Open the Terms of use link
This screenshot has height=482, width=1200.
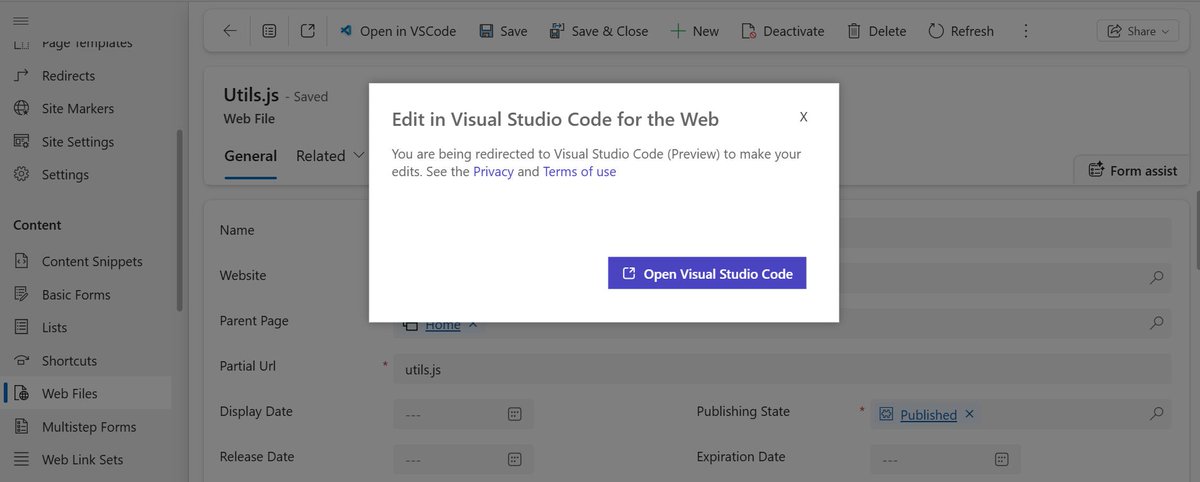click(579, 171)
